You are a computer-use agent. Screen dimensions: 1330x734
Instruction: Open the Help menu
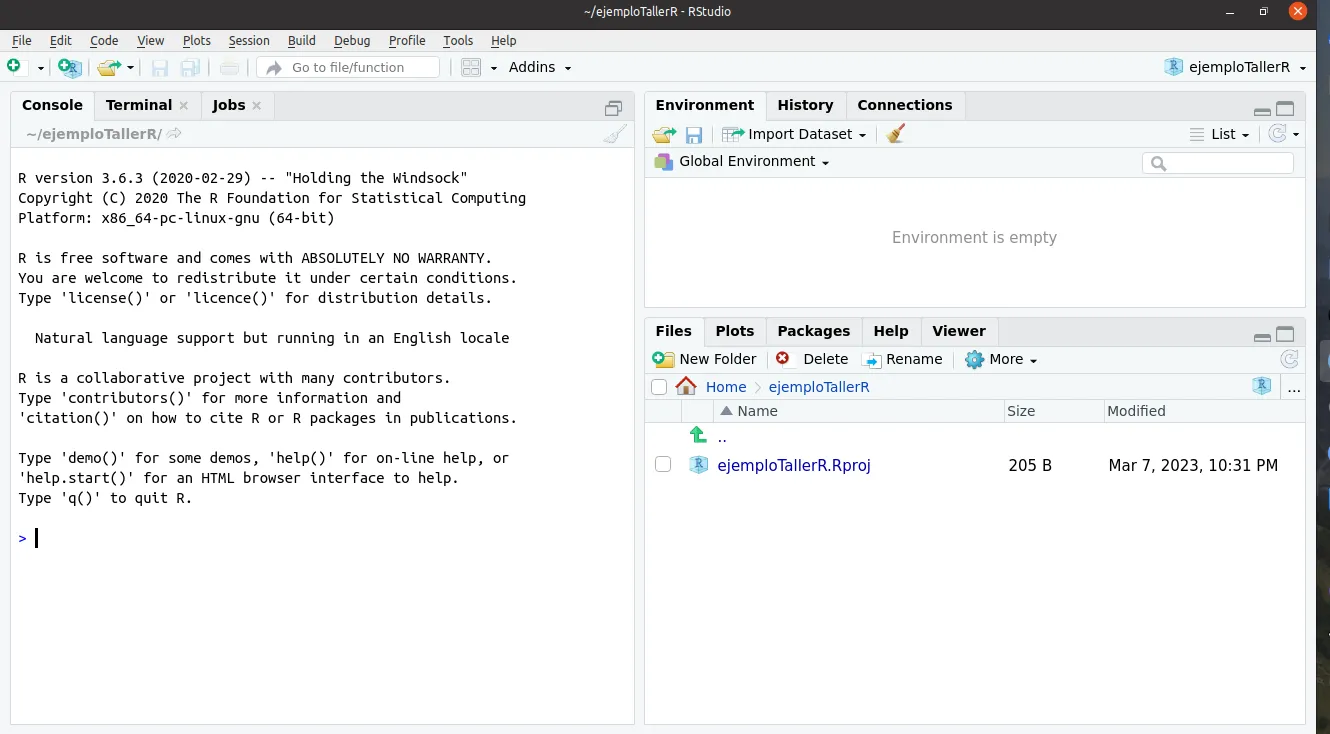(504, 40)
